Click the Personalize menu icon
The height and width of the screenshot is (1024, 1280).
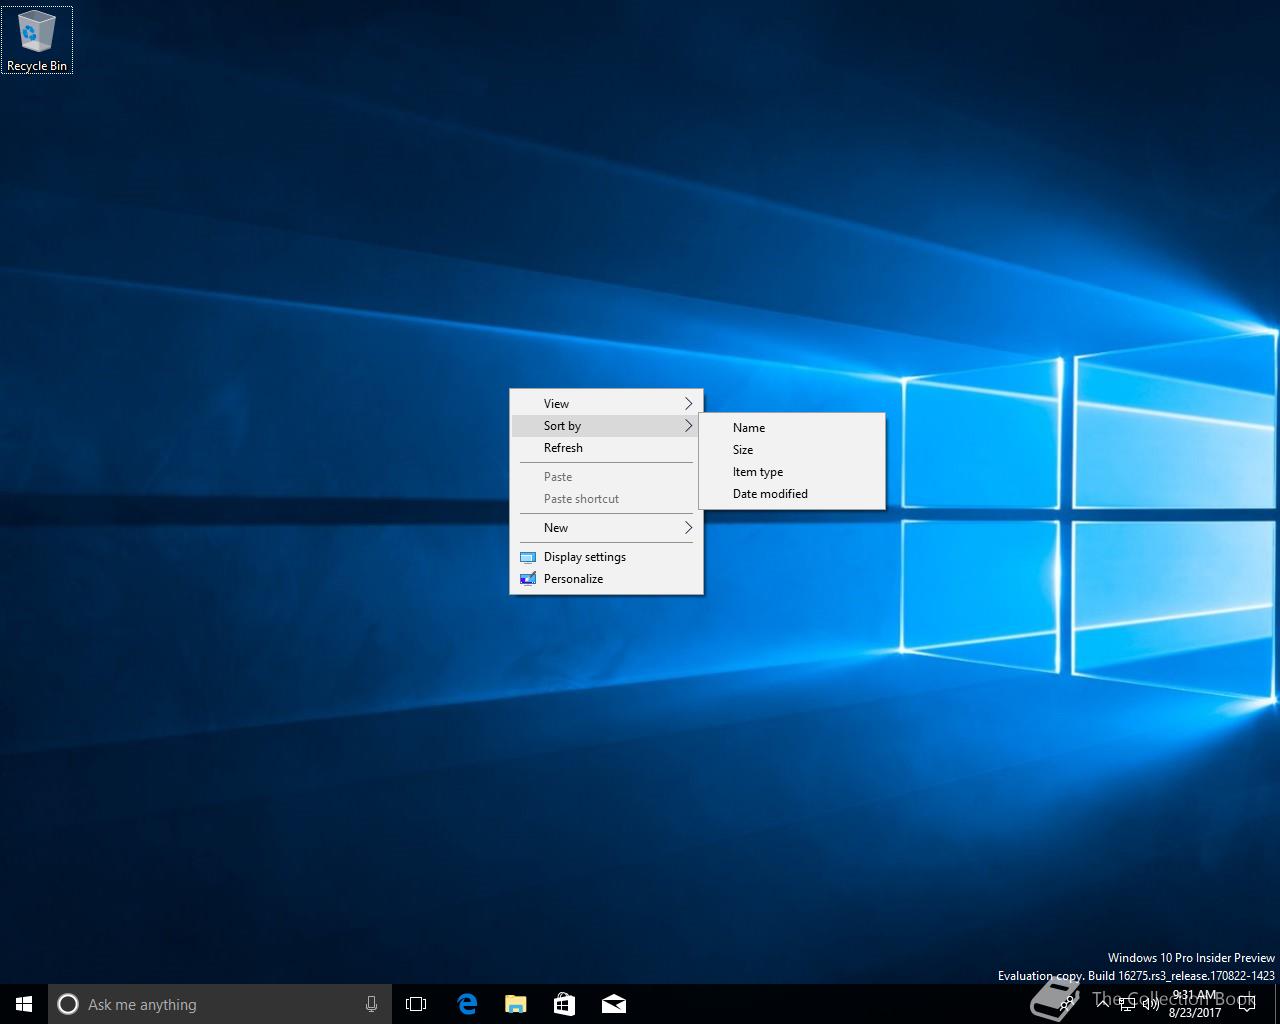528,579
